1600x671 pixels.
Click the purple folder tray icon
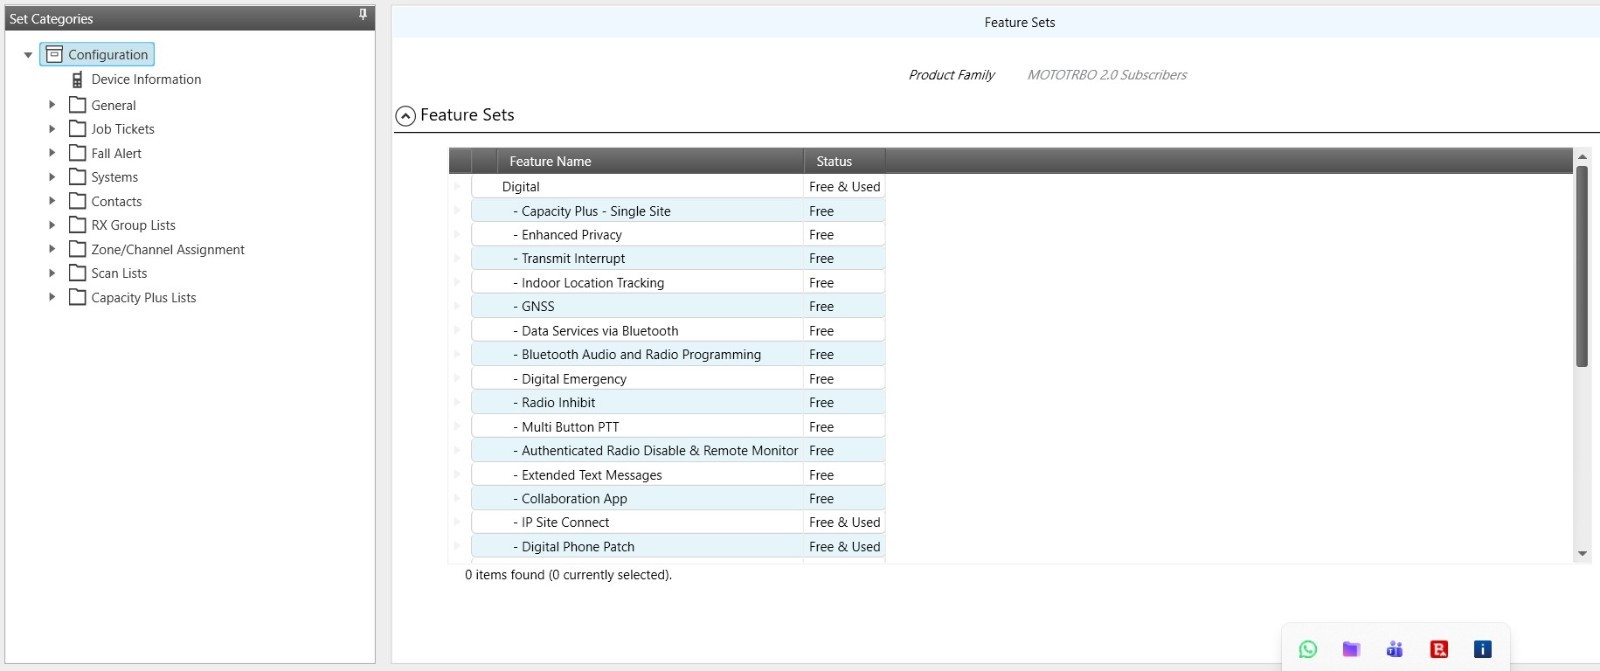coord(1351,649)
